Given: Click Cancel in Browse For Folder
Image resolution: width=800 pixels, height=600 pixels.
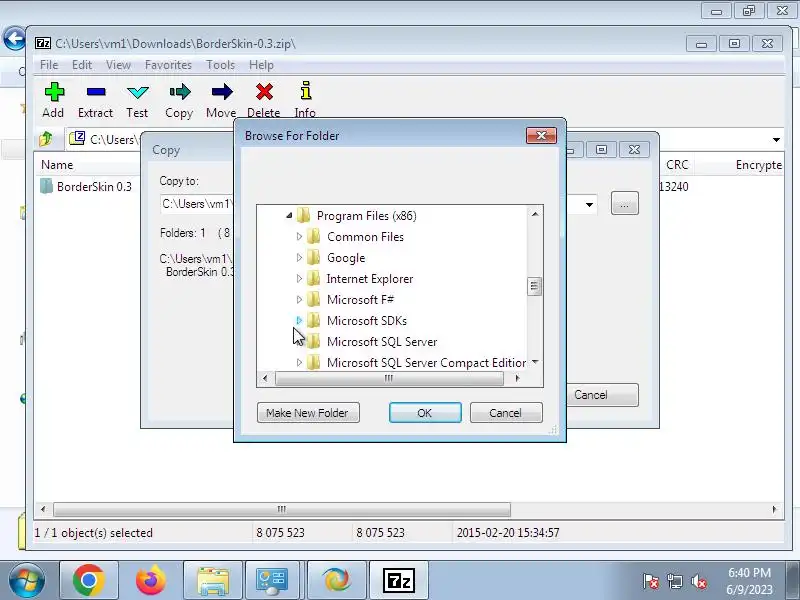Looking at the screenshot, I should 506,413.
